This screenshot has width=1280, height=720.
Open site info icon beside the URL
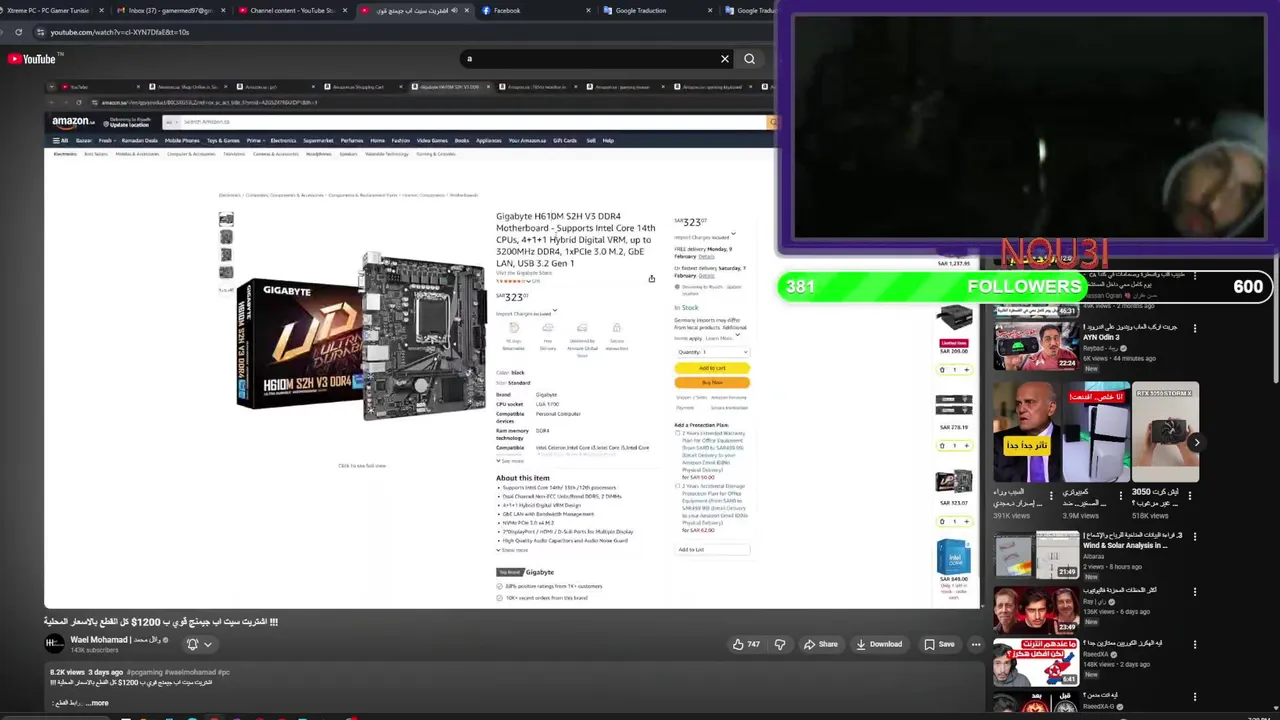(x=40, y=32)
